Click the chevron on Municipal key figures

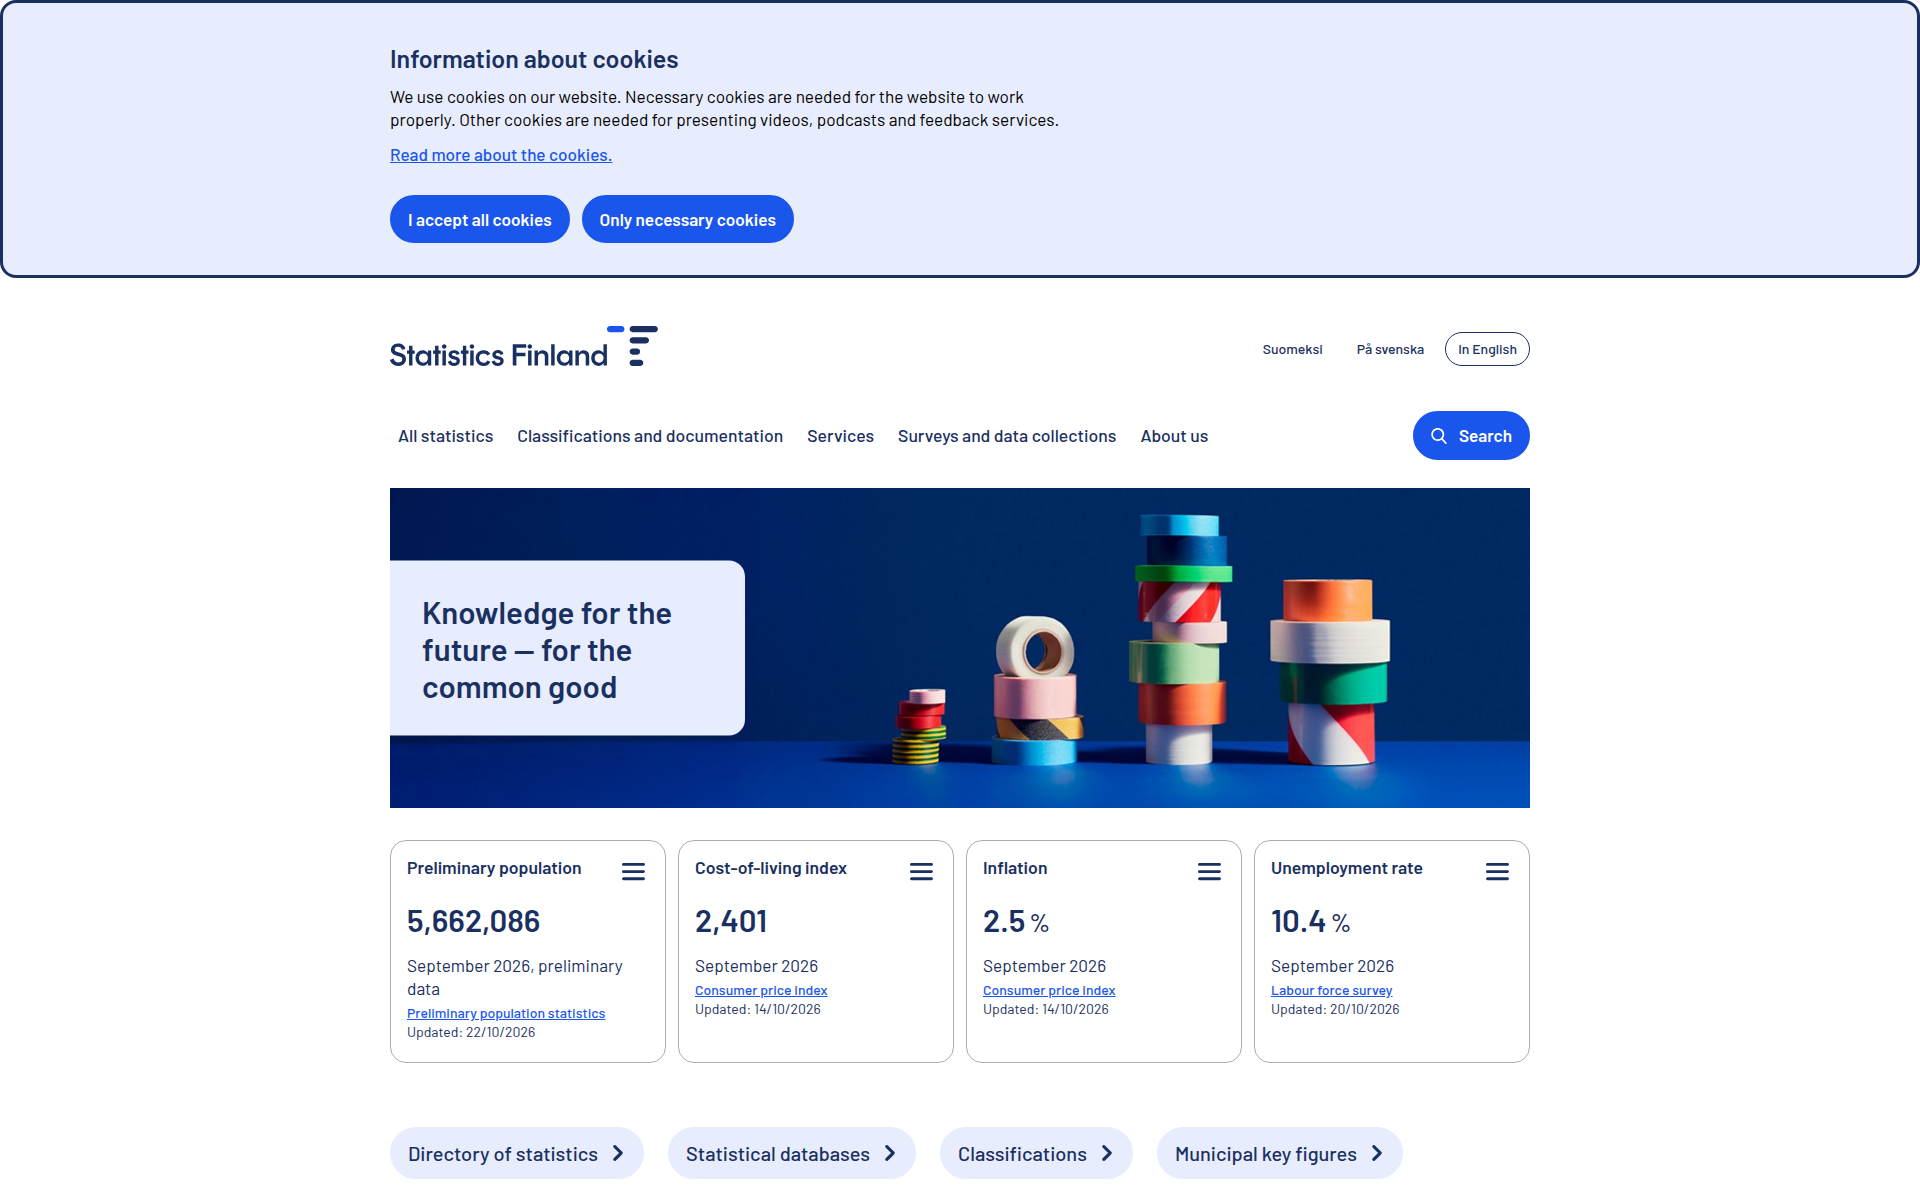tap(1377, 1153)
